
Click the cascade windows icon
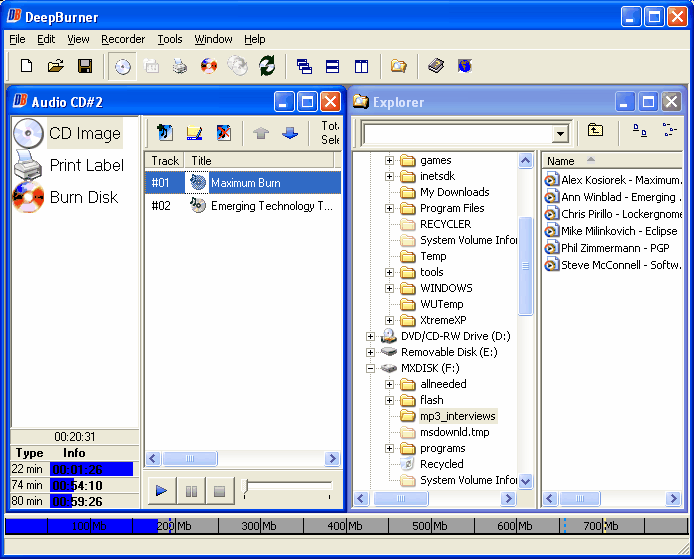[304, 66]
